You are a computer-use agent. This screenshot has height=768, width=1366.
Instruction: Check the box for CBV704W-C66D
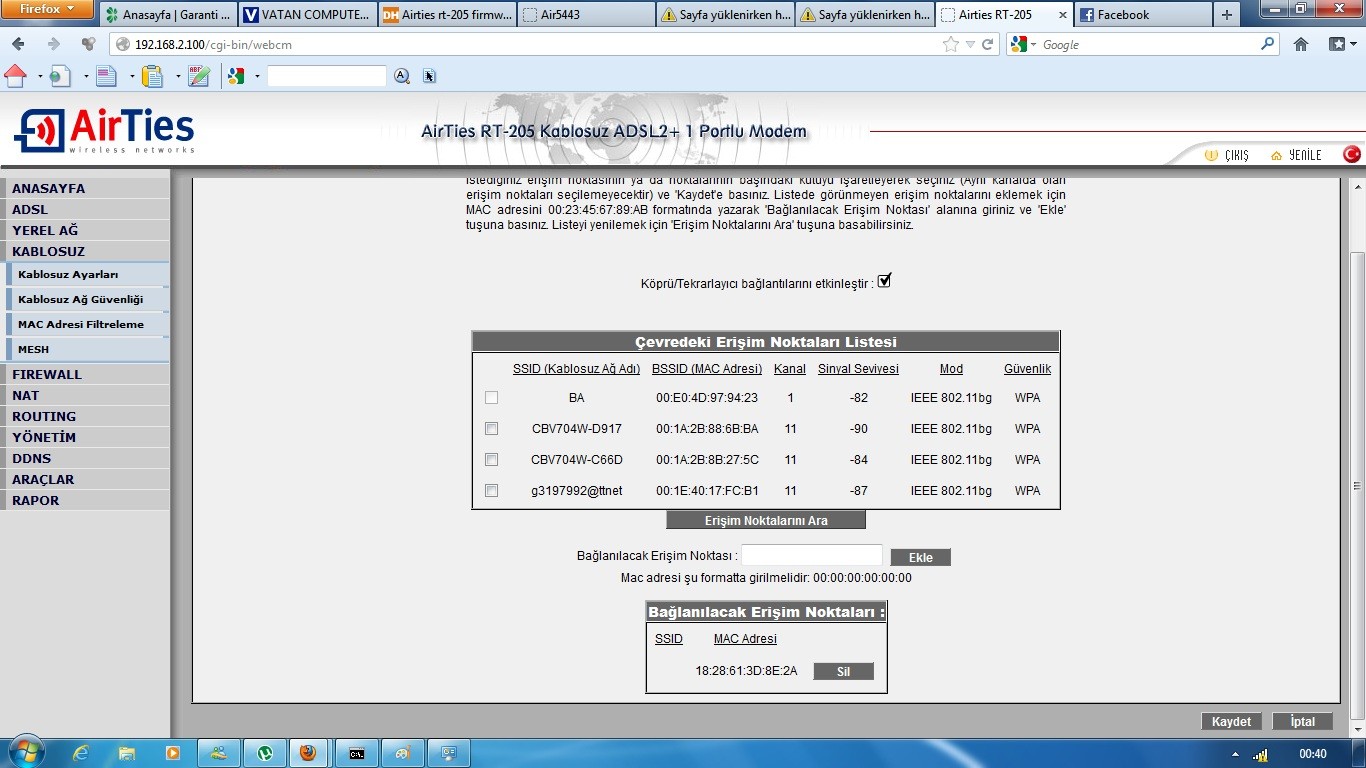491,459
